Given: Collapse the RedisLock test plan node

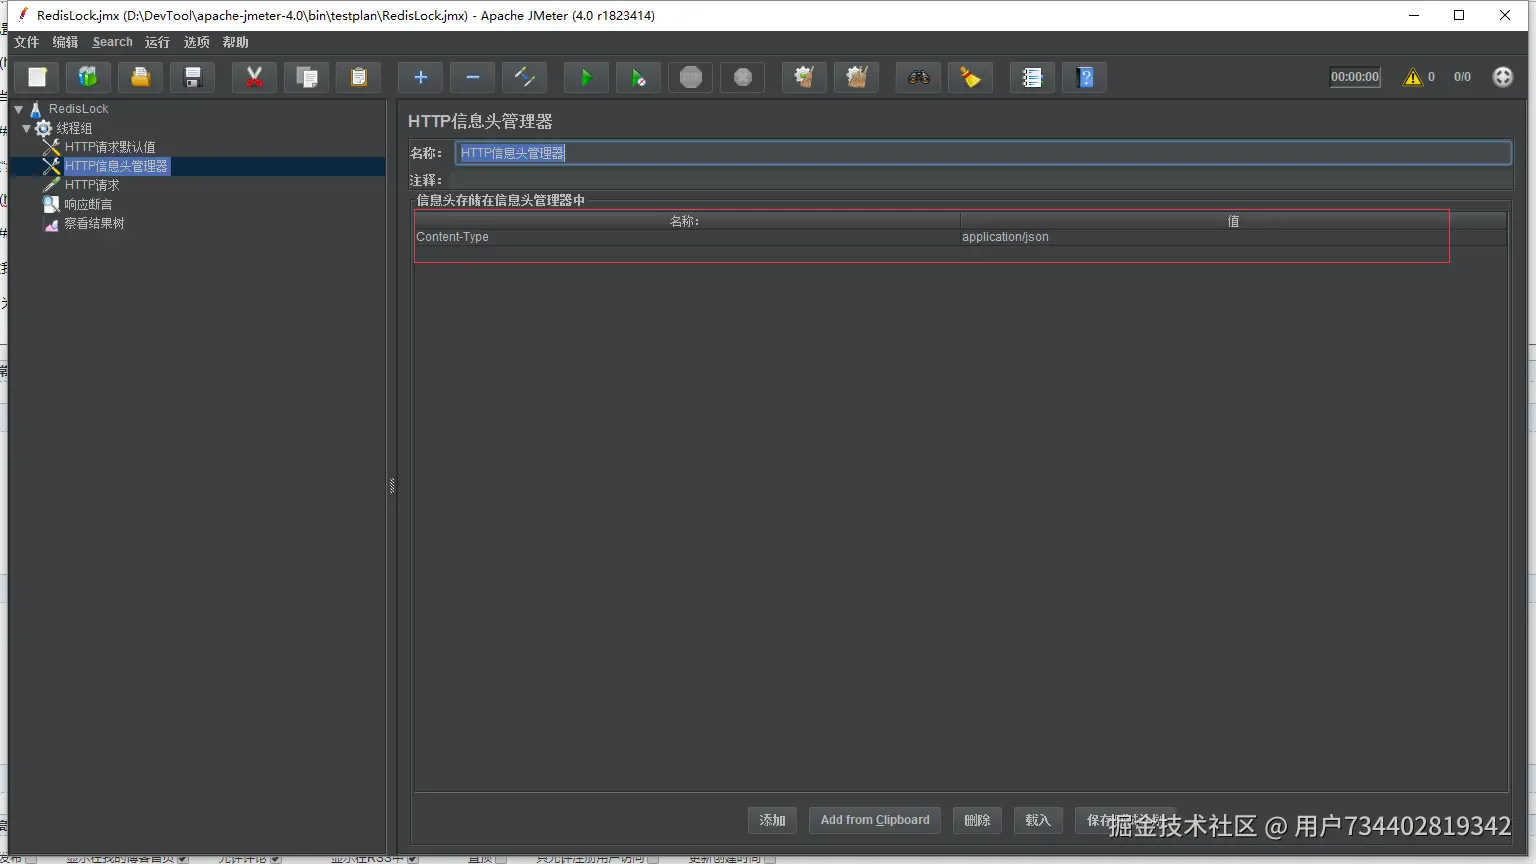Looking at the screenshot, I should [x=18, y=109].
